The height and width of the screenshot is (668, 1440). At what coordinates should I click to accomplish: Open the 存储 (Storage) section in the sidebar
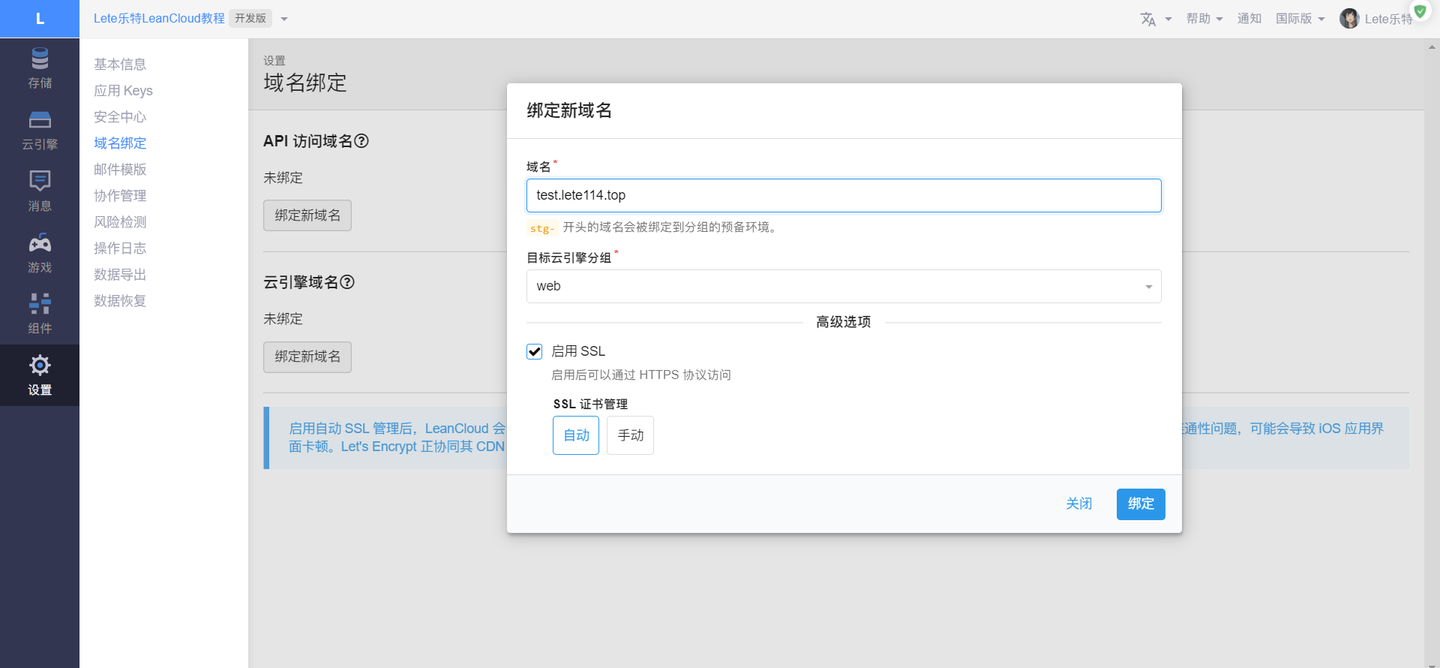click(39, 66)
